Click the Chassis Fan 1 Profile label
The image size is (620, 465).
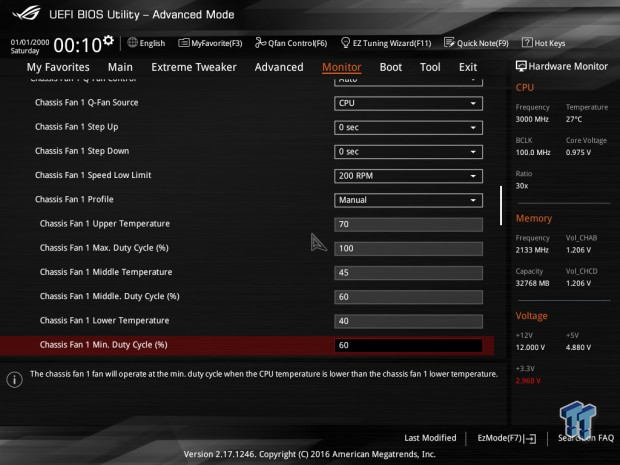click(74, 199)
